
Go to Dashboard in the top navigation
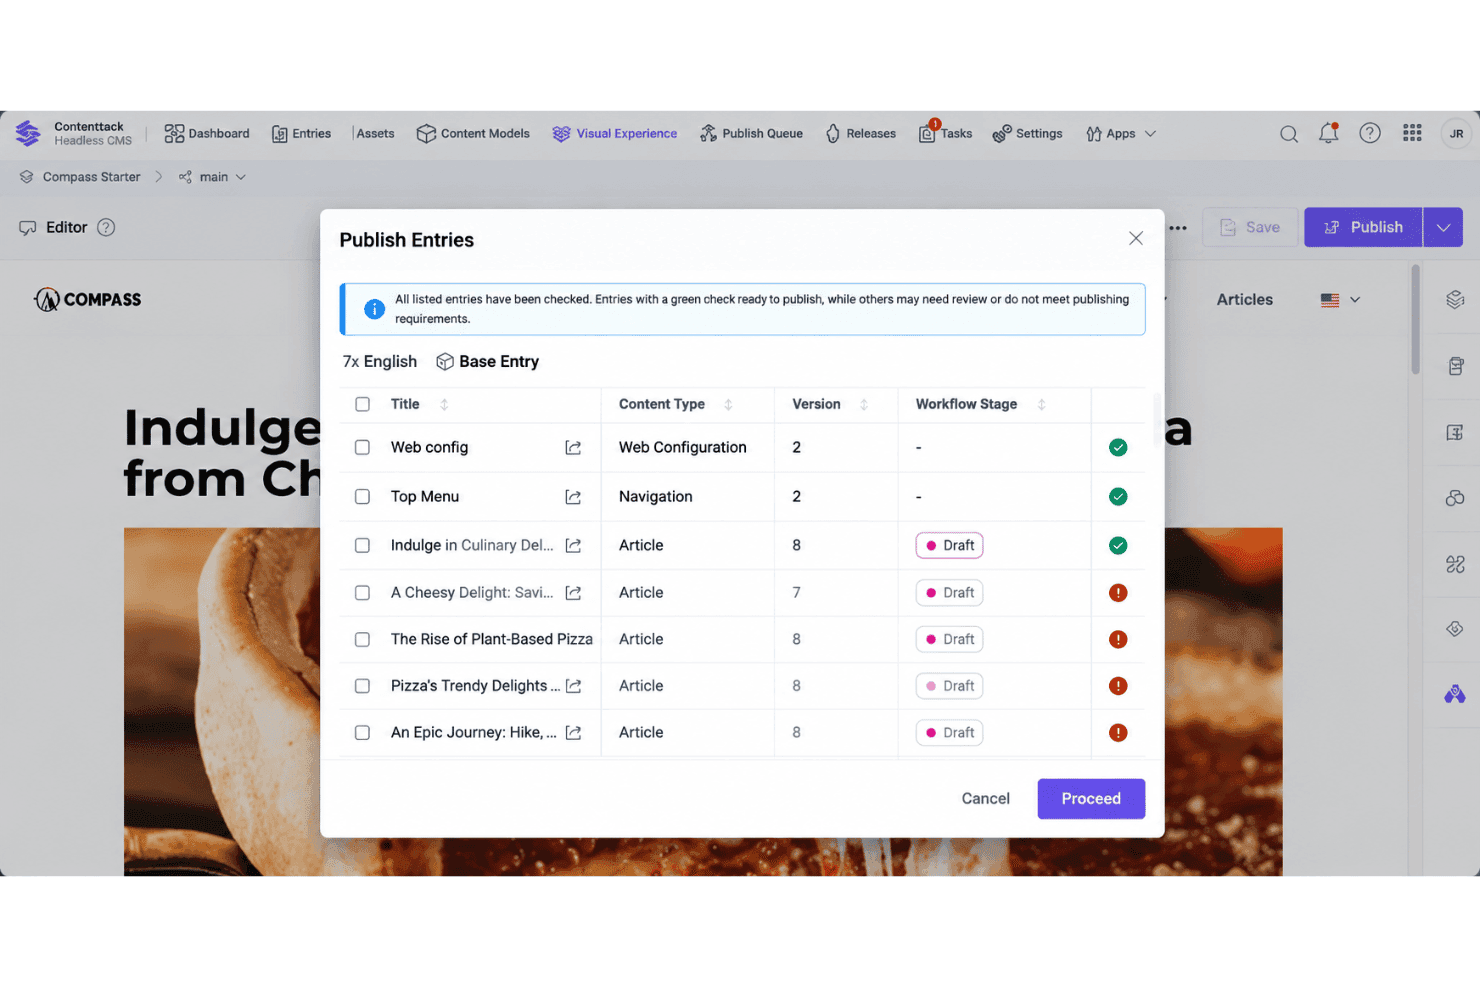[207, 134]
